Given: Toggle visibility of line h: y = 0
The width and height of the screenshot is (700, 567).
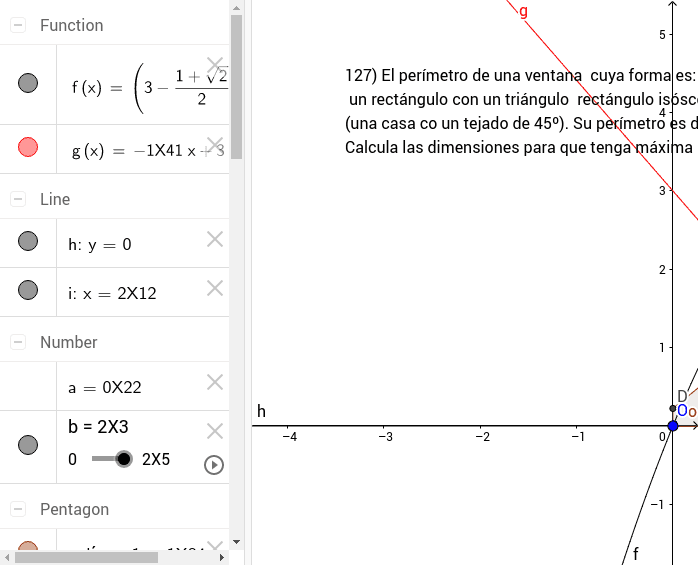Looking at the screenshot, I should coord(28,241).
